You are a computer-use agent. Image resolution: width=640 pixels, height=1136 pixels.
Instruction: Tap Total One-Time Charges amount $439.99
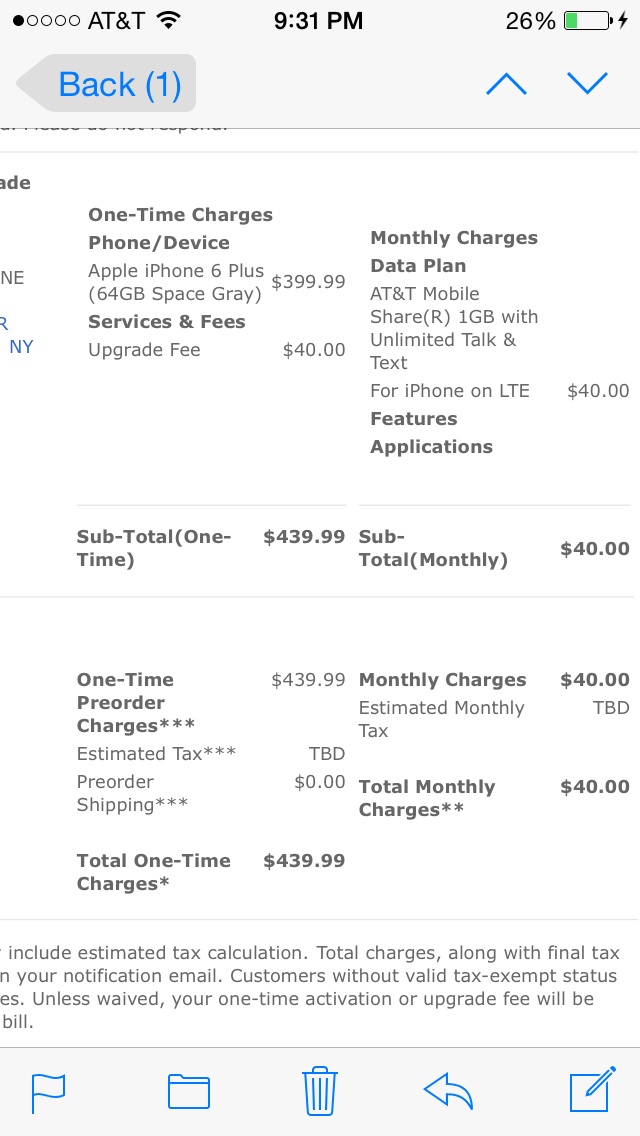304,861
